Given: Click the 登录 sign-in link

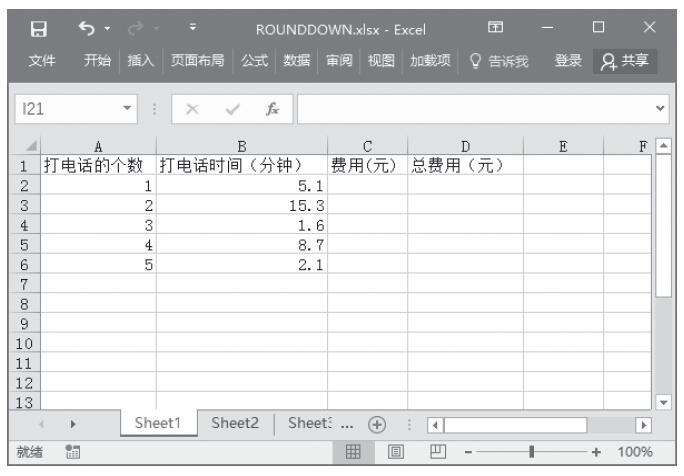Looking at the screenshot, I should tap(568, 63).
